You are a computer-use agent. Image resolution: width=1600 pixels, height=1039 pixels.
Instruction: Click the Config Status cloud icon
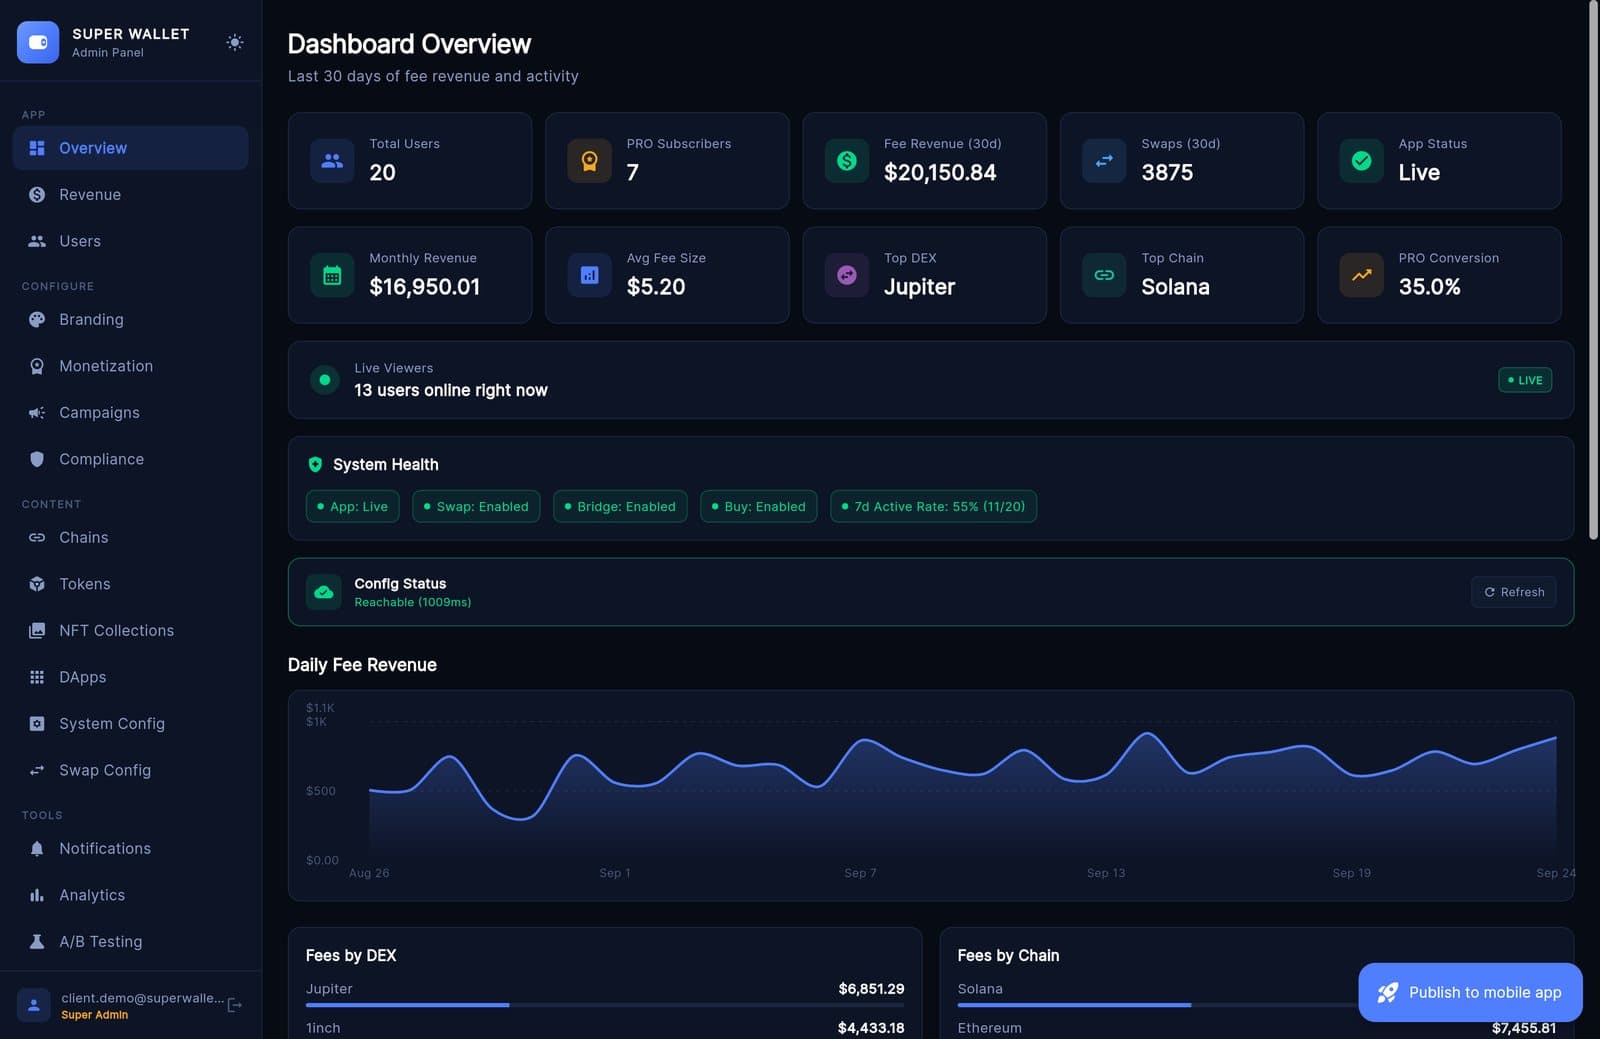tap(324, 592)
